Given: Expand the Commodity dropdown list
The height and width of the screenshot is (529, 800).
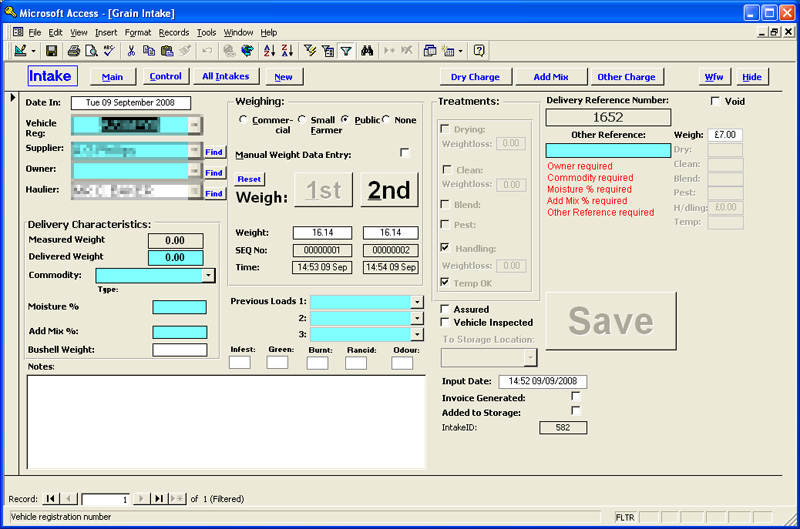Looking at the screenshot, I should pos(208,275).
